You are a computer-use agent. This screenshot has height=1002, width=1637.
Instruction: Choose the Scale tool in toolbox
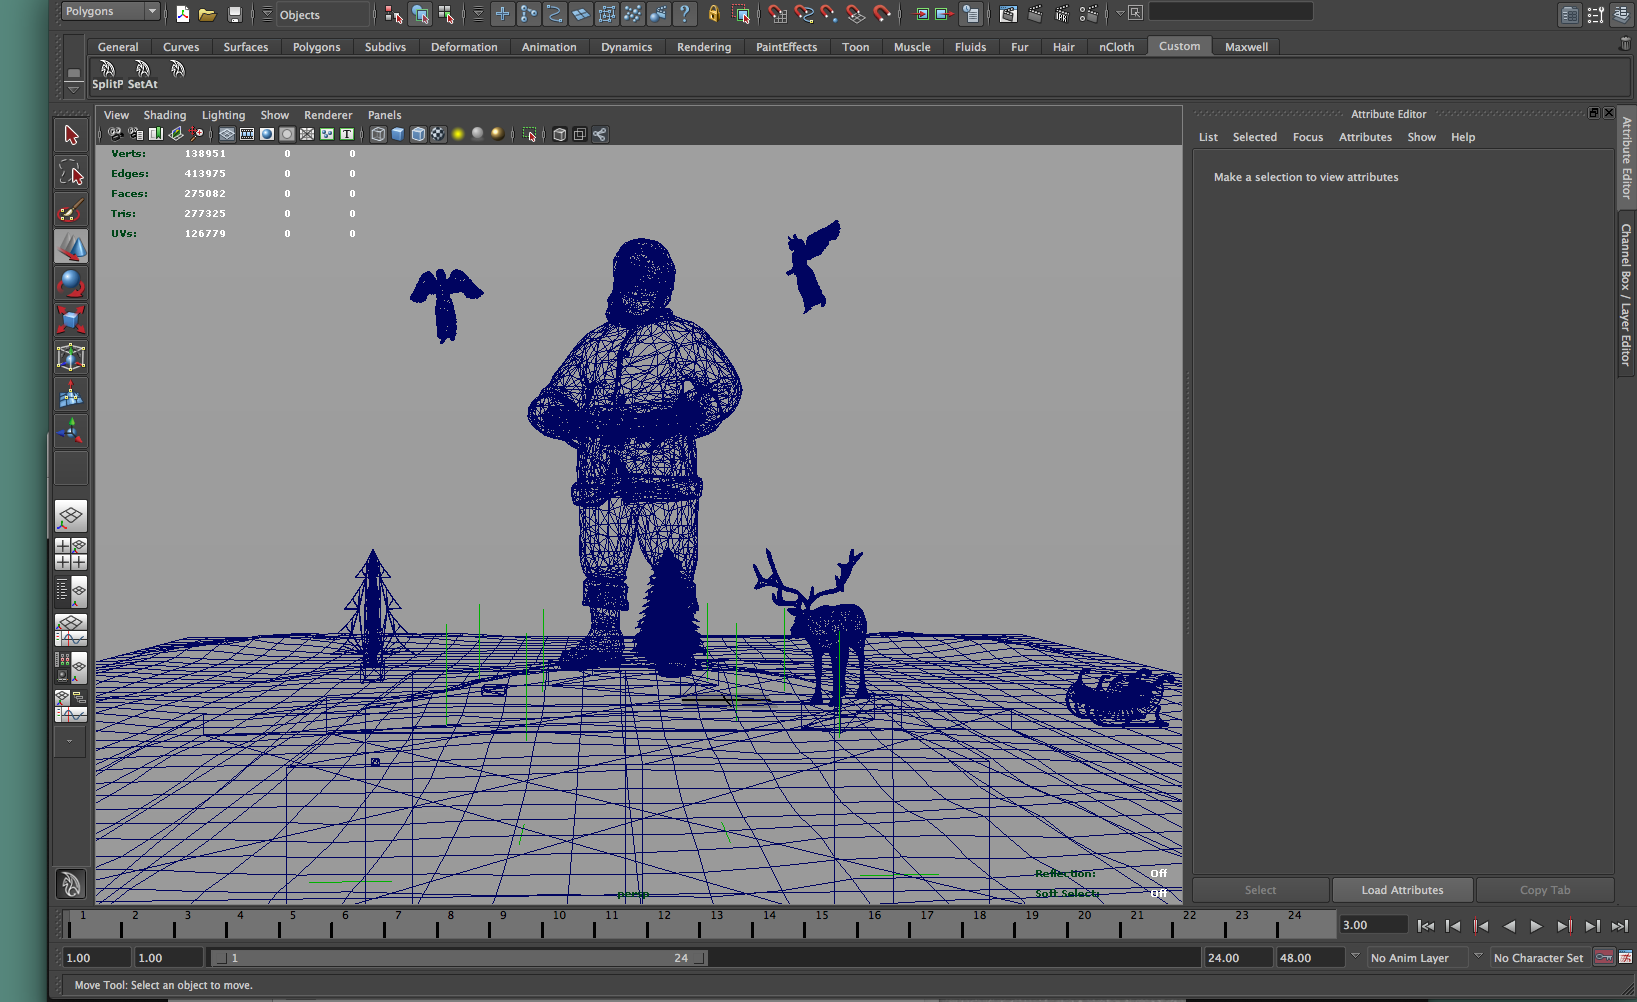pyautogui.click(x=71, y=320)
